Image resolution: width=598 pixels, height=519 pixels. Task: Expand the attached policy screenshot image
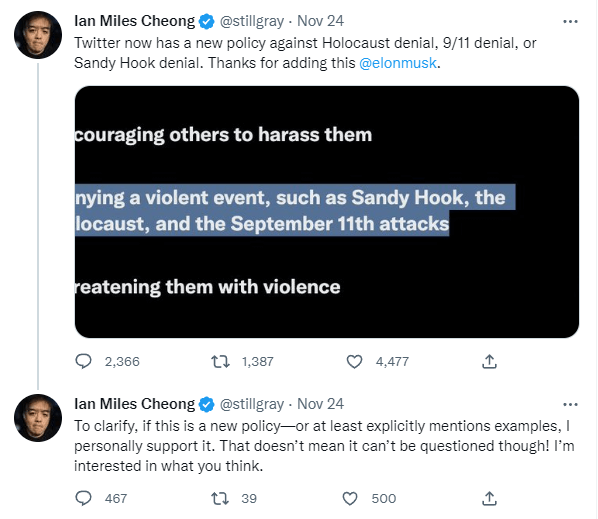point(327,212)
